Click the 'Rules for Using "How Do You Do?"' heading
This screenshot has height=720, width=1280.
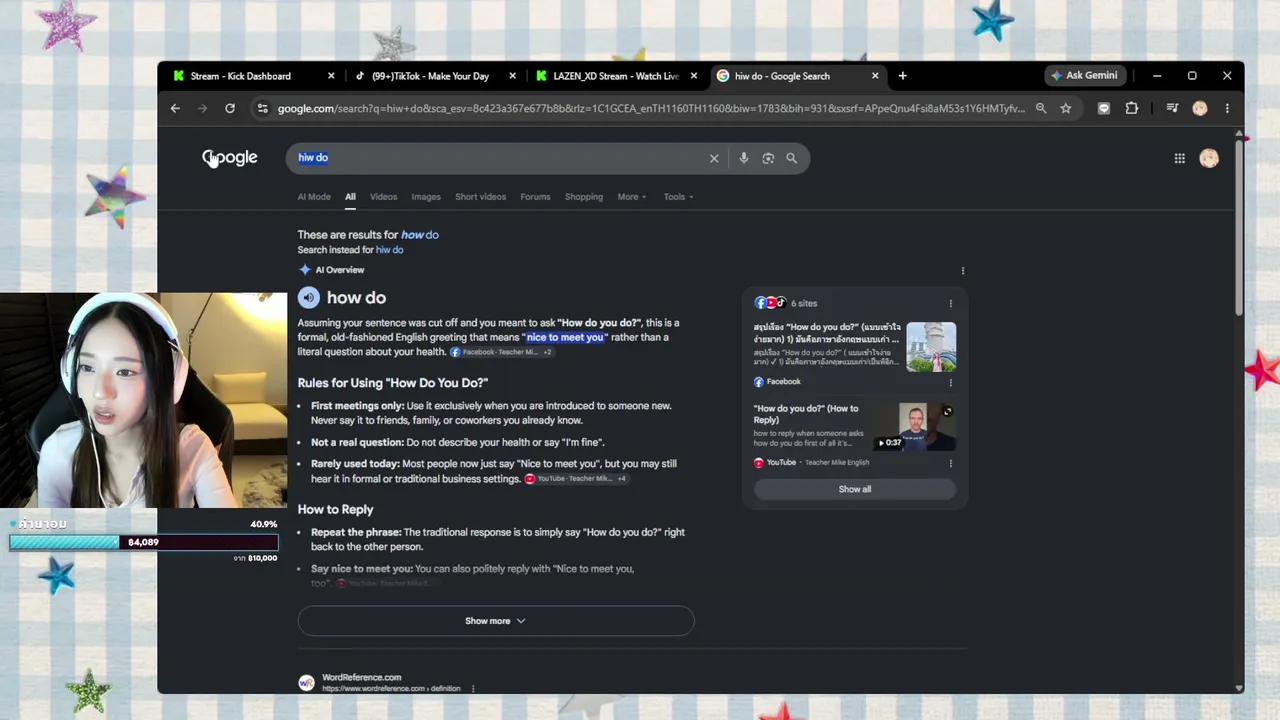[392, 383]
